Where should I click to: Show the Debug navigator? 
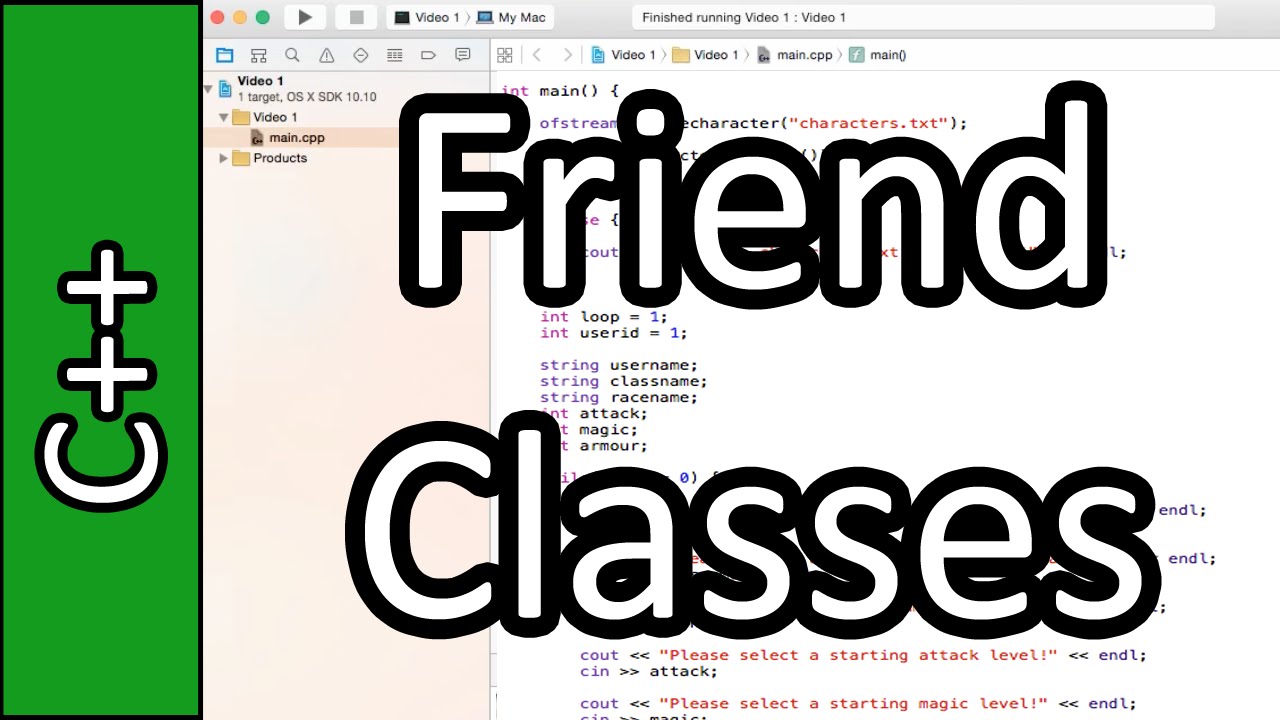click(x=394, y=55)
